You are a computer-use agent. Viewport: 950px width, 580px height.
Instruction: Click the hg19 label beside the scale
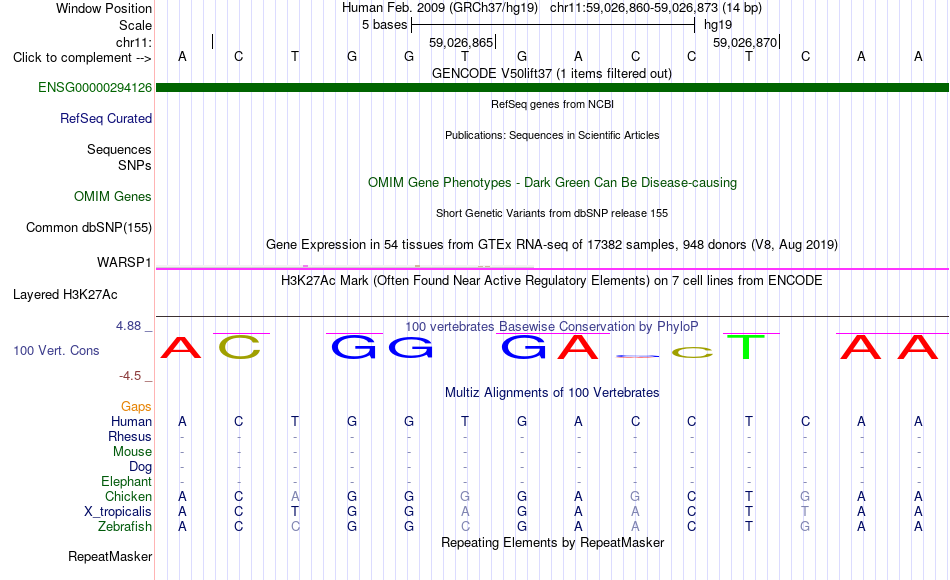[718, 25]
